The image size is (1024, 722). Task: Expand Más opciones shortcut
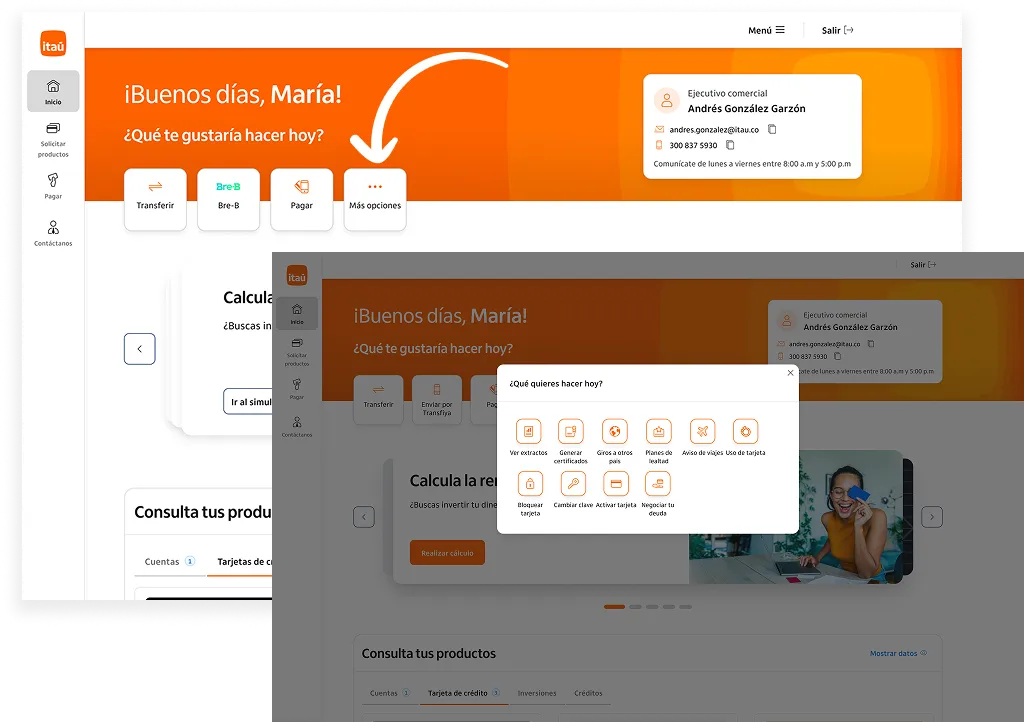375,199
